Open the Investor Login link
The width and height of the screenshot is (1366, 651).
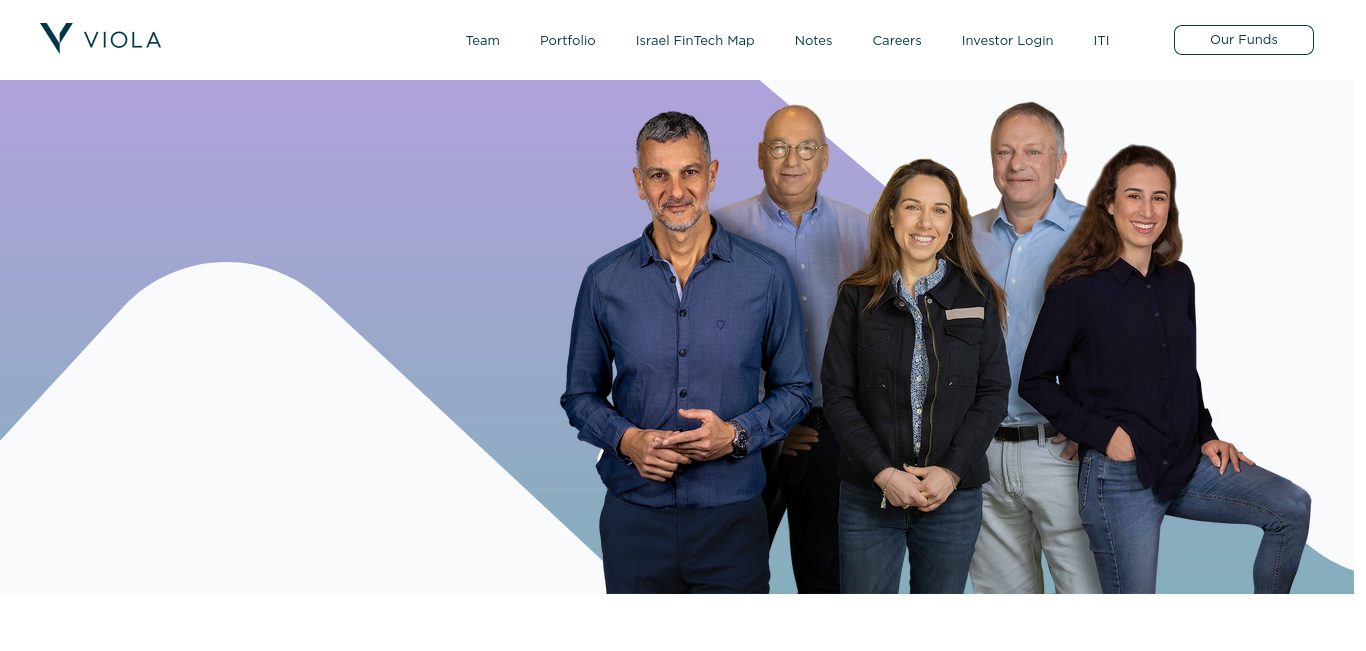pyautogui.click(x=1007, y=40)
